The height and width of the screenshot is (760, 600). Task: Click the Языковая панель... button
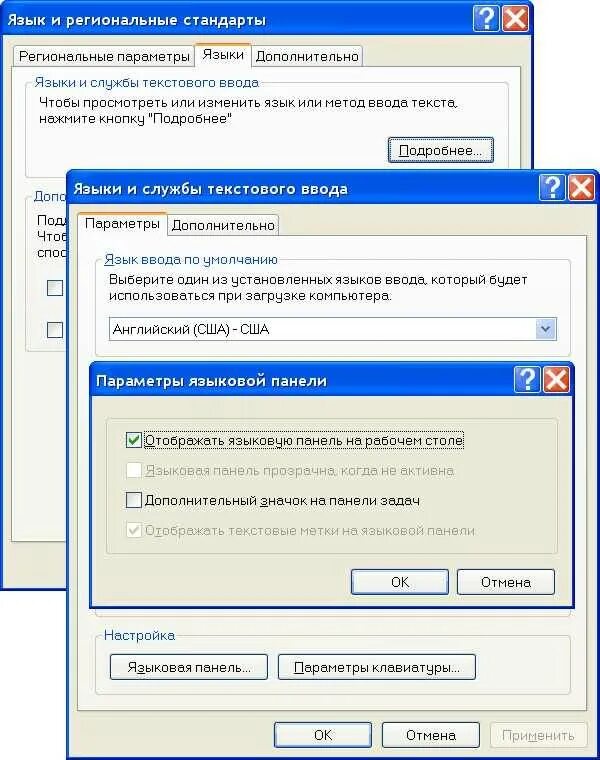pyautogui.click(x=189, y=667)
